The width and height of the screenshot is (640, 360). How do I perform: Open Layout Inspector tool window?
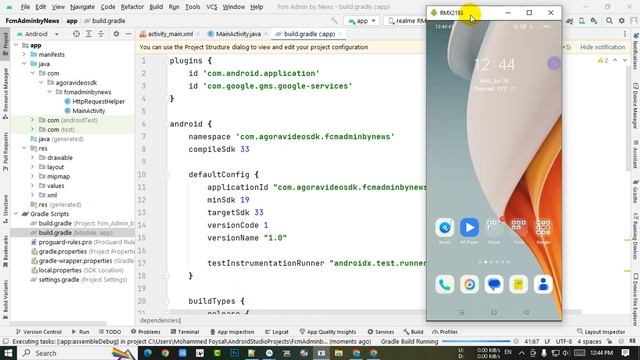click(601, 332)
